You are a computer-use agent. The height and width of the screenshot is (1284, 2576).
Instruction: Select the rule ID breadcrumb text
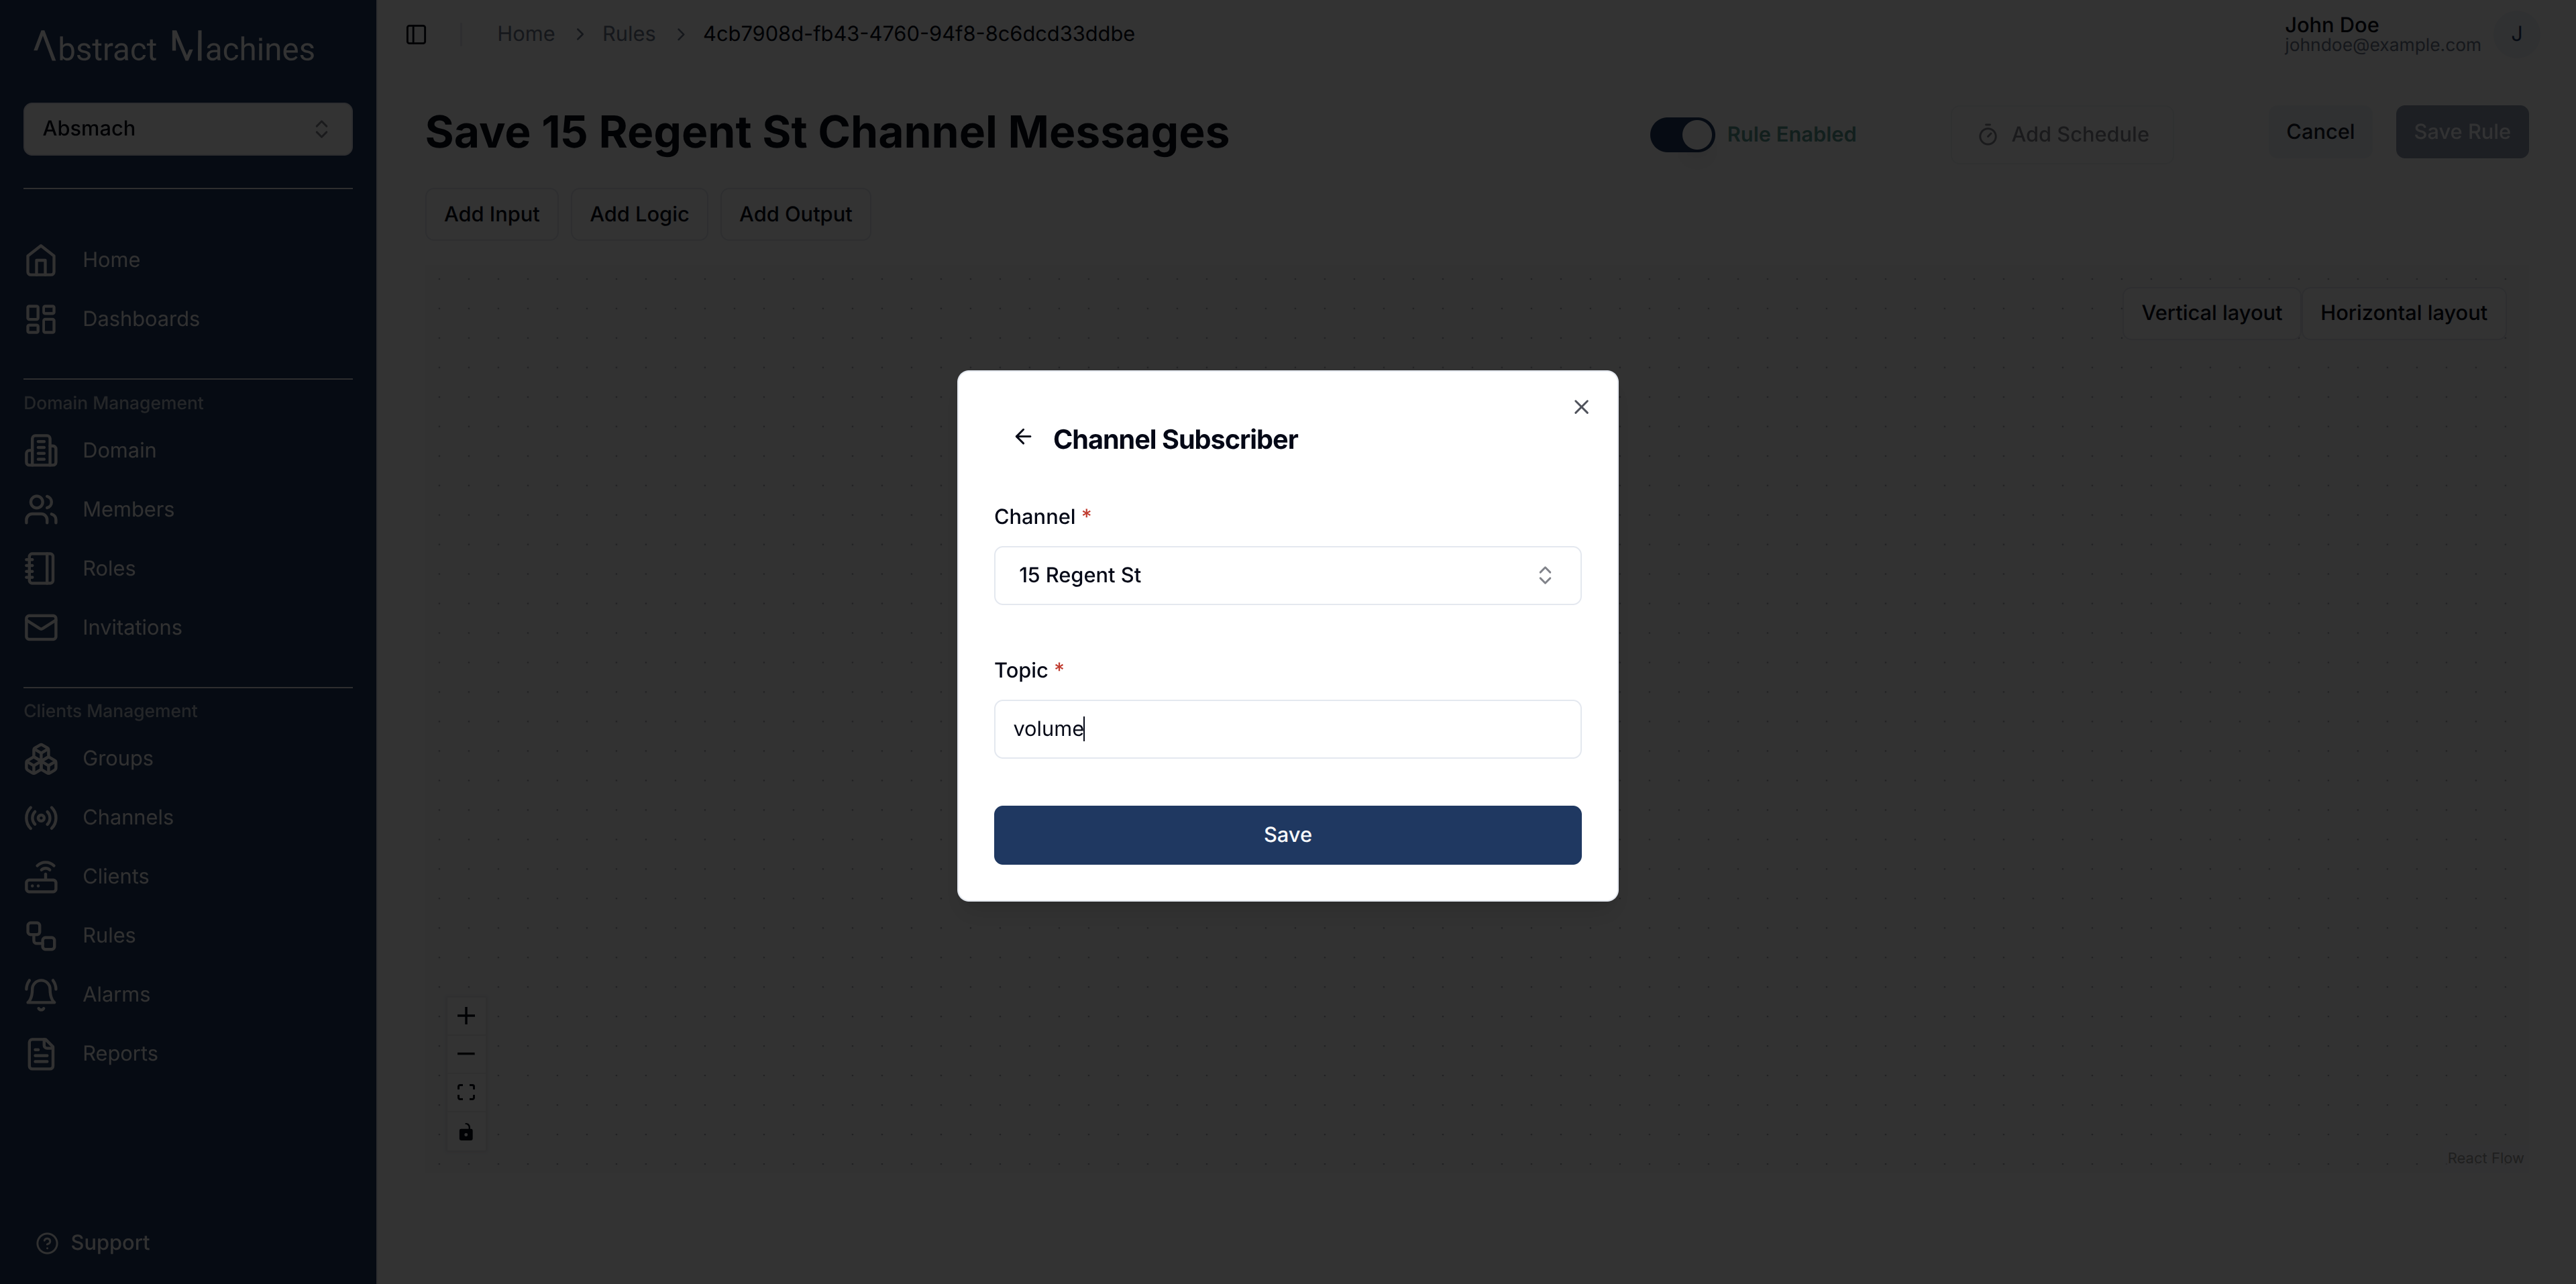(918, 34)
